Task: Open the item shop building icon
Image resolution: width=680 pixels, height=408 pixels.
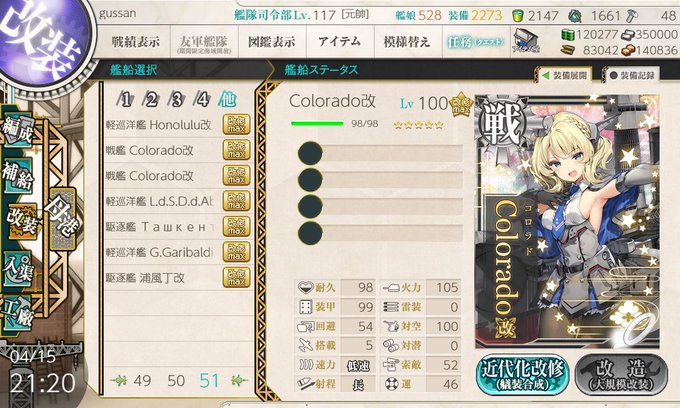Action: pyautogui.click(x=525, y=42)
